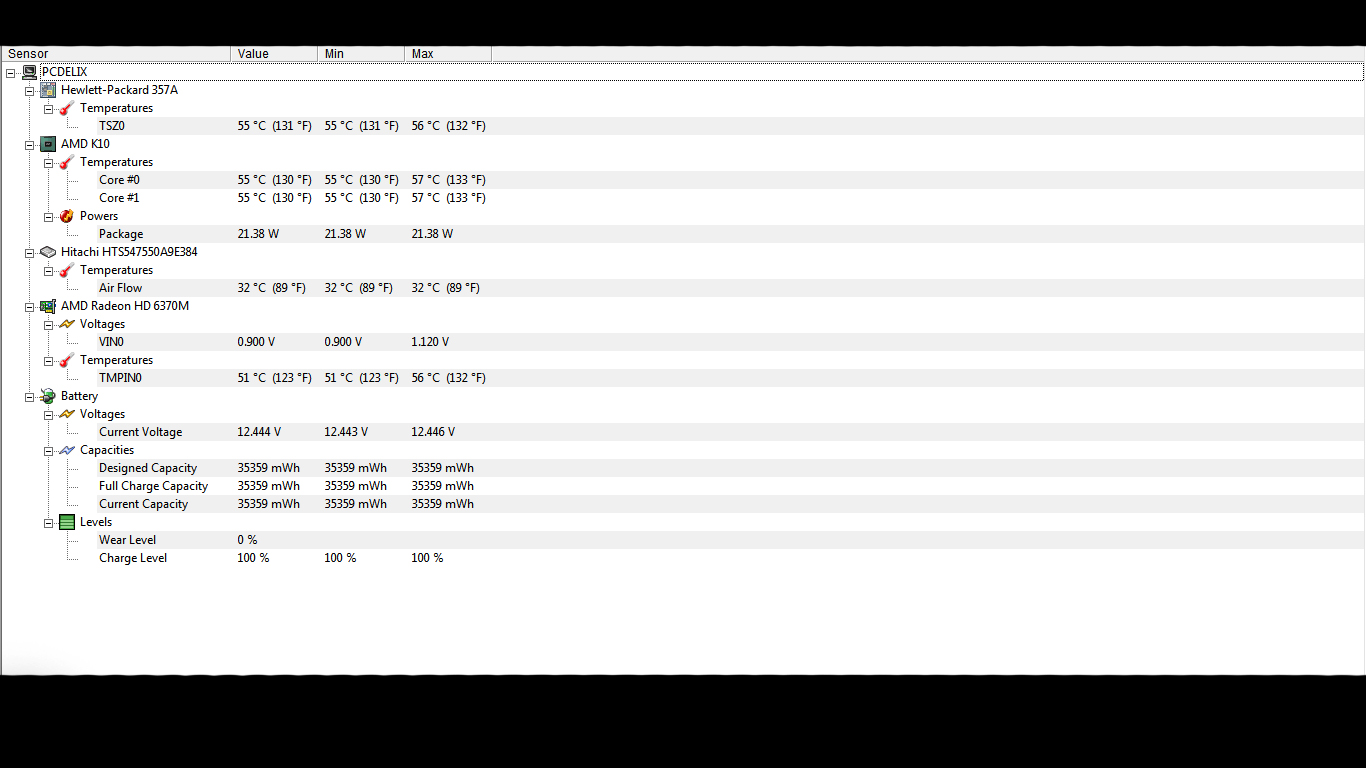Select the VIN0 voltage row
This screenshot has width=1366, height=768.
683,342
